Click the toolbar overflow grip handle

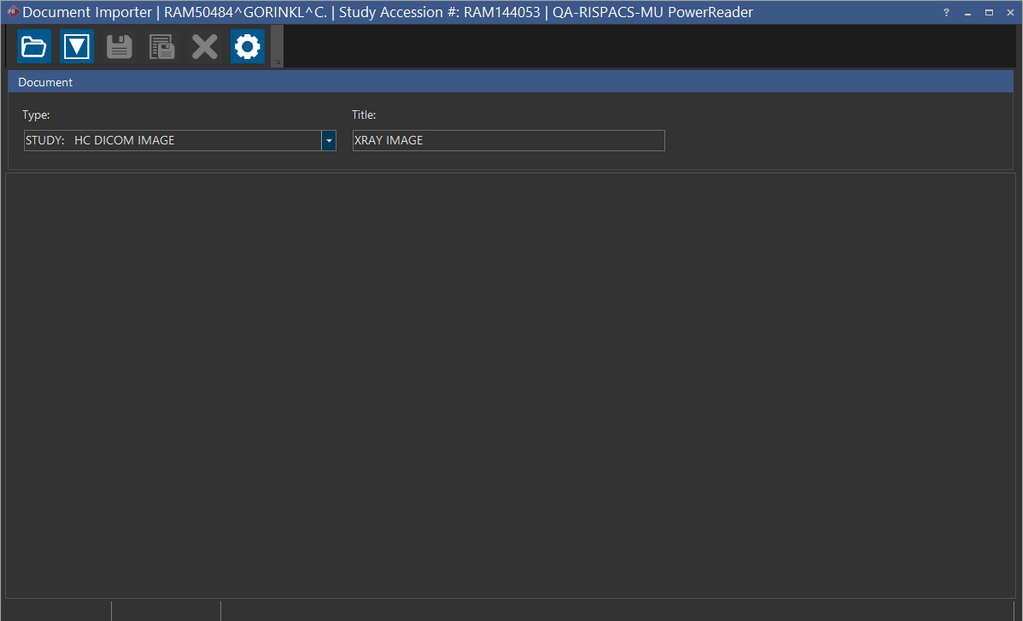point(277,47)
